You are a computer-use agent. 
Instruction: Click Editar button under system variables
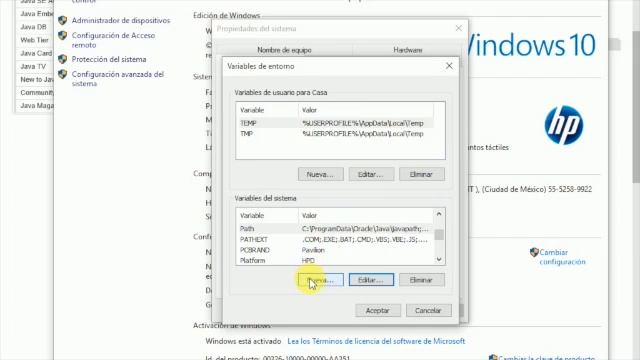pyautogui.click(x=371, y=280)
